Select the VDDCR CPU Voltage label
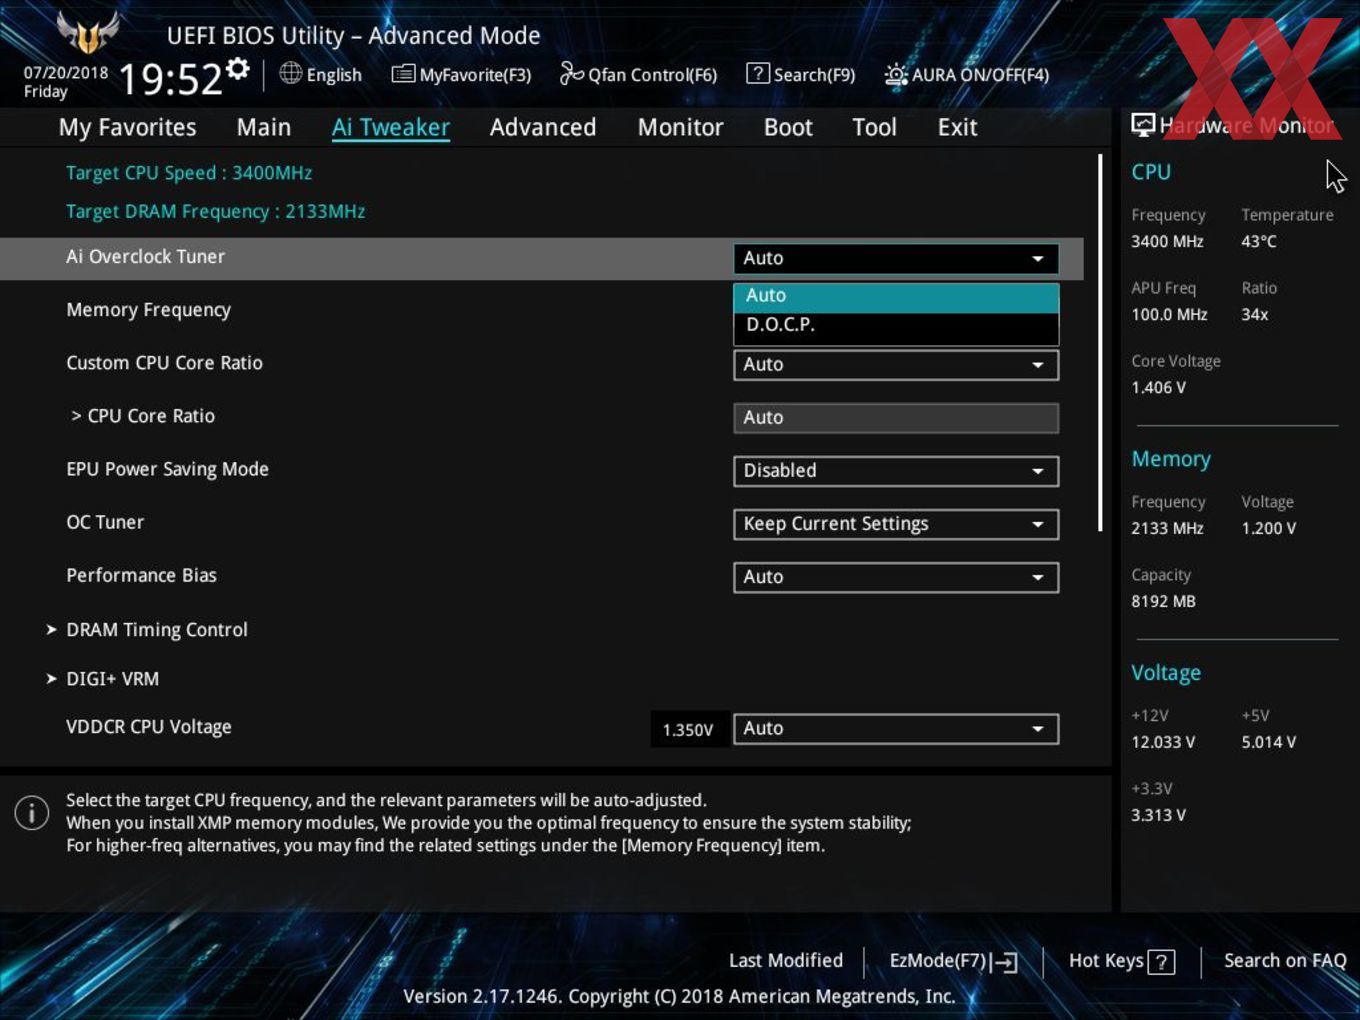 pyautogui.click(x=149, y=727)
